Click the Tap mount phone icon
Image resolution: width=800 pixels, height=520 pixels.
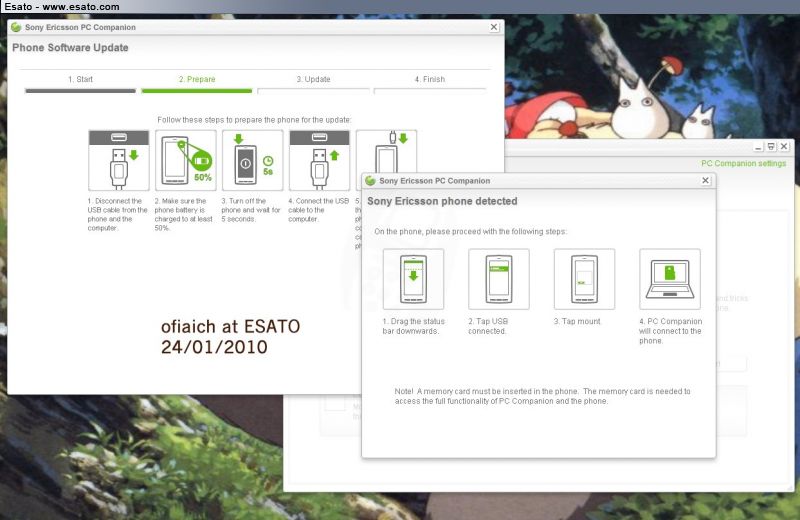(584, 279)
